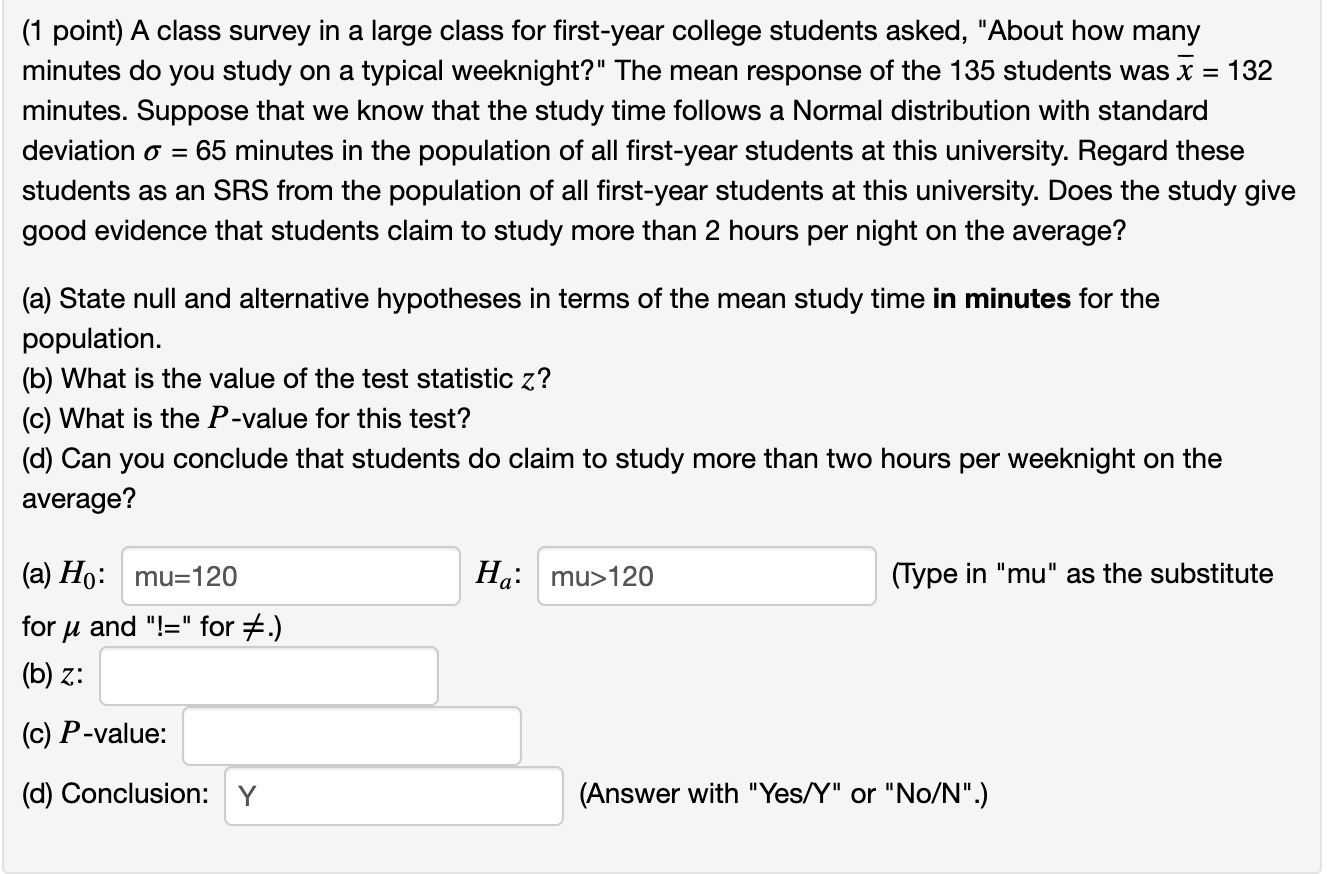1328x874 pixels.
Task: Click the "(d) Conclusion:" answer label
Action: [116, 795]
